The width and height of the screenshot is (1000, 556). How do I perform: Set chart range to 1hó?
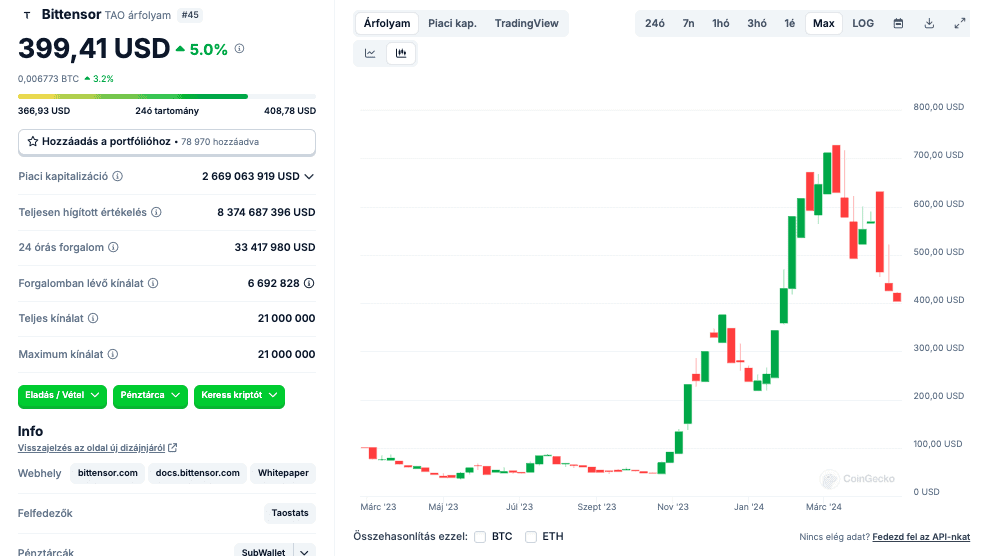721,24
